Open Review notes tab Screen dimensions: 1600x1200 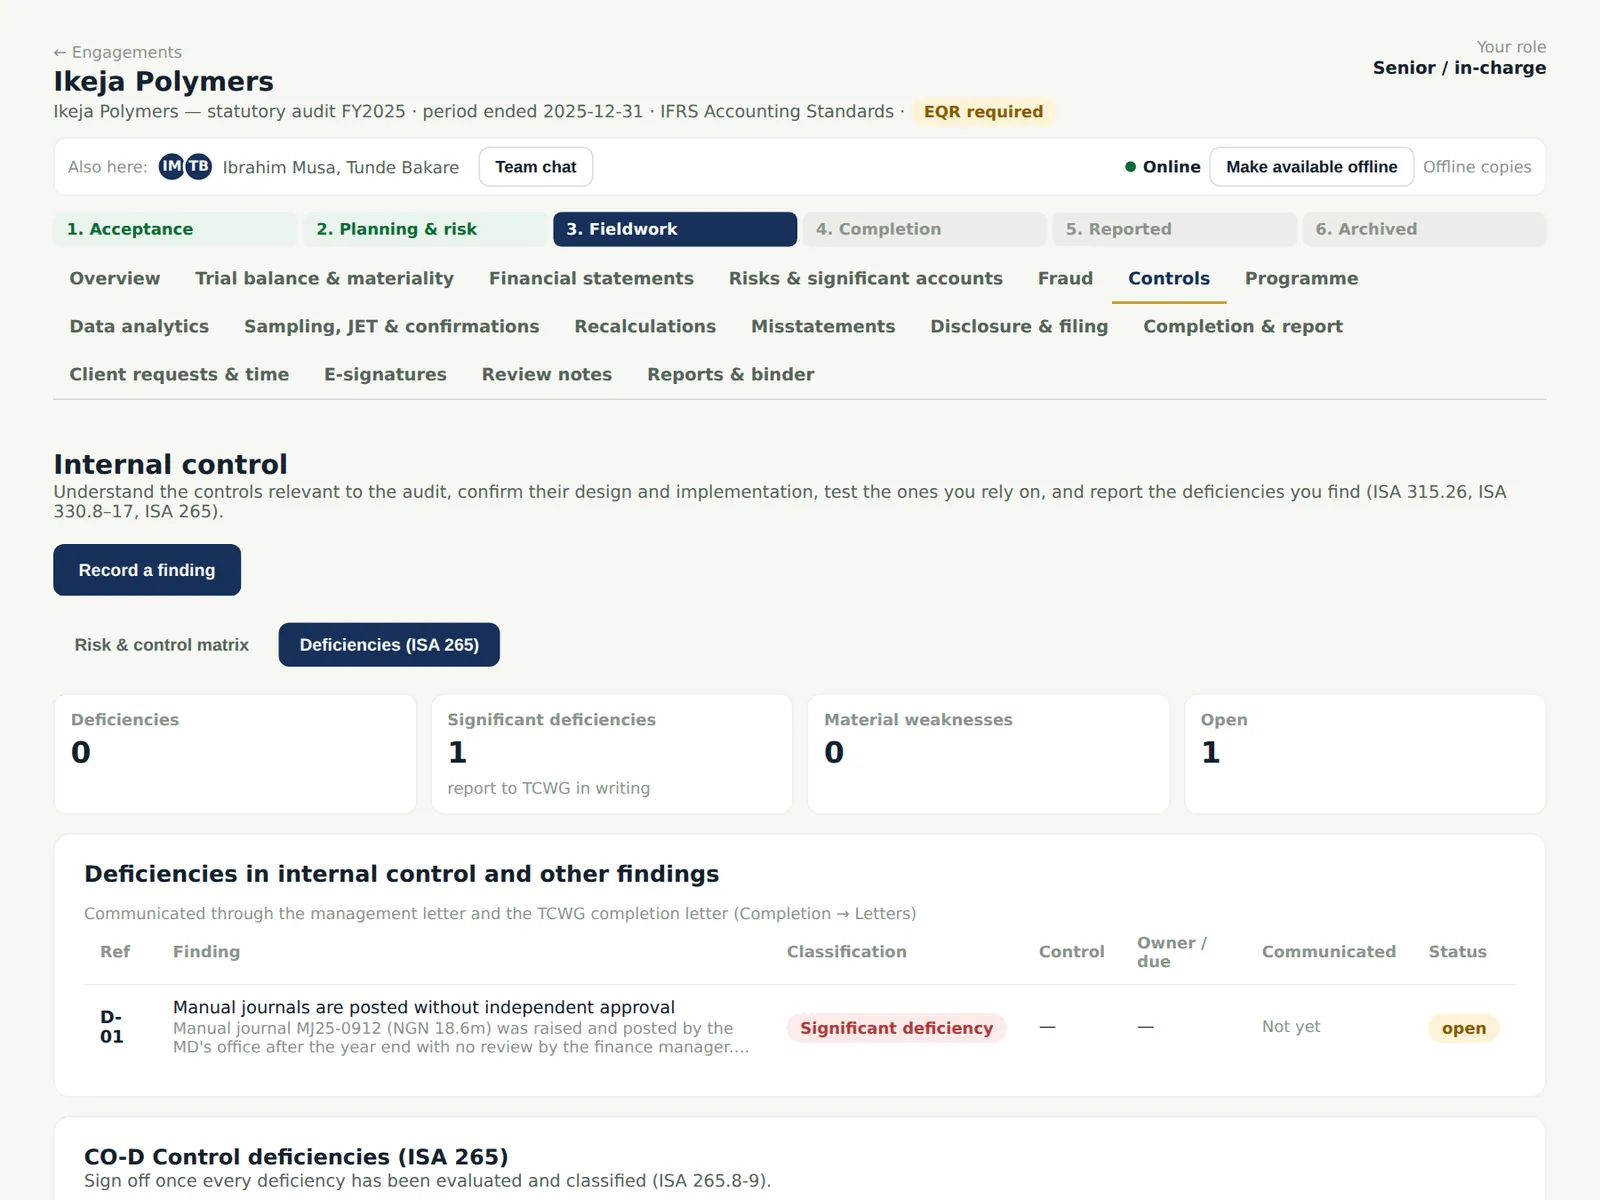pyautogui.click(x=546, y=374)
